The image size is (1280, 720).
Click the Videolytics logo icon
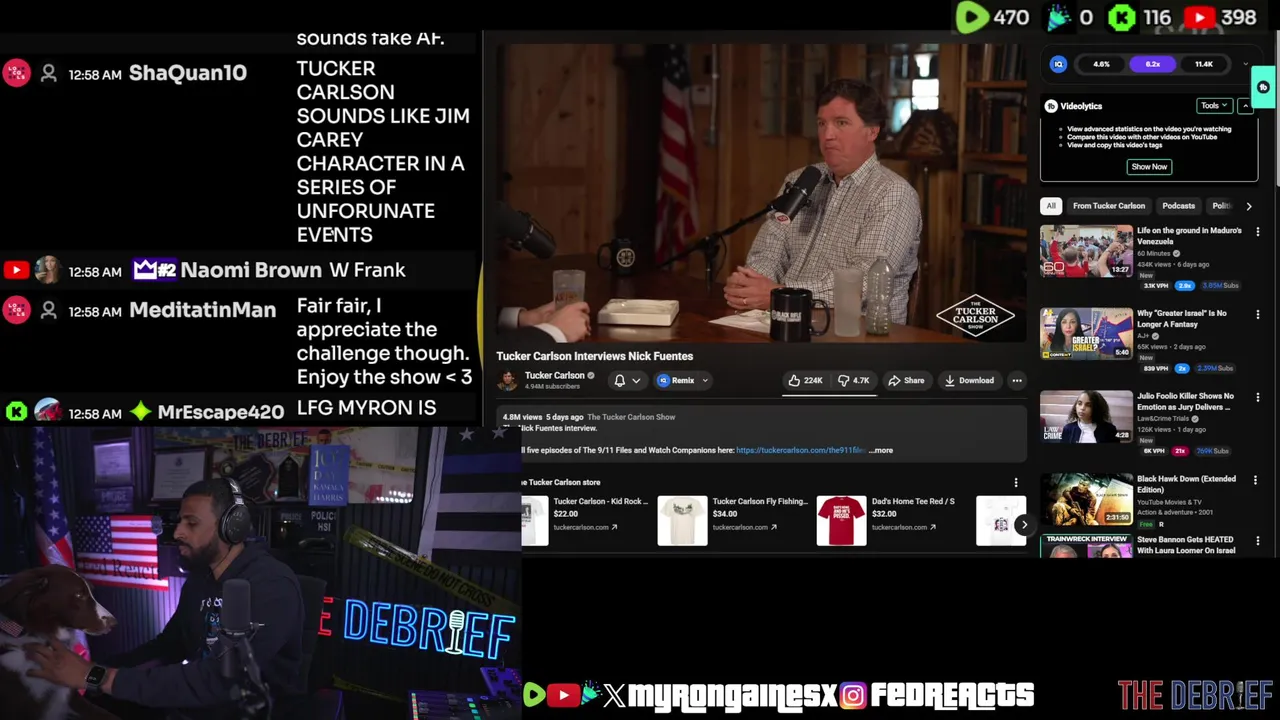pos(1051,106)
